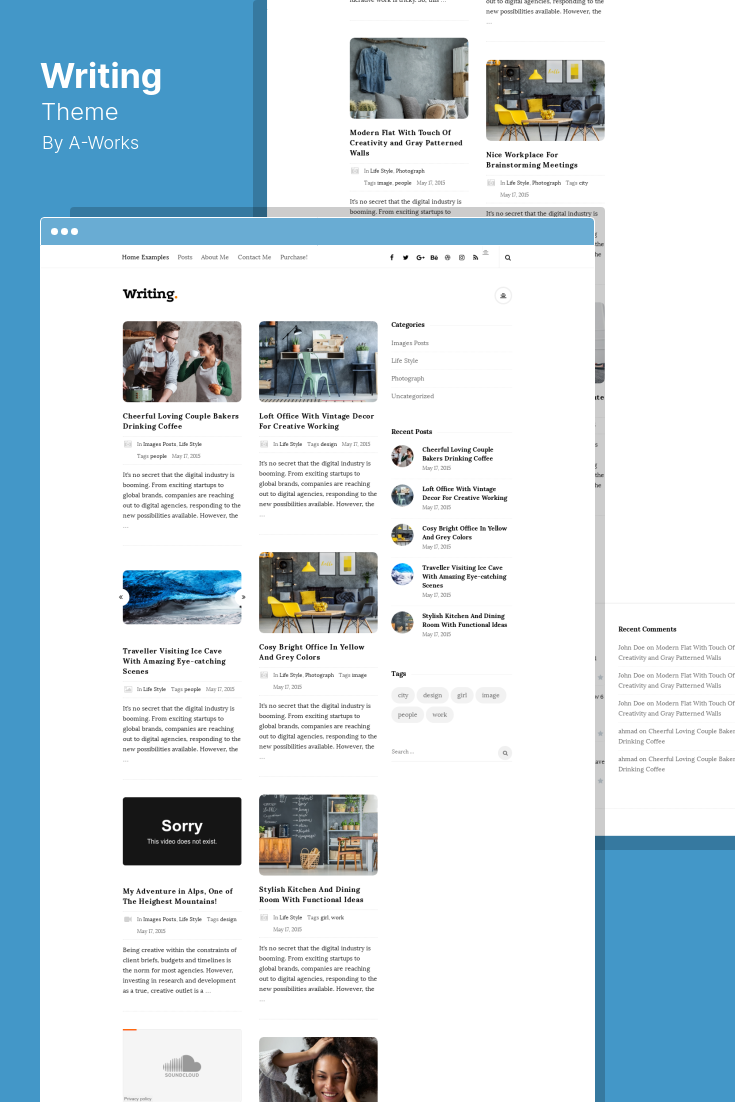Select the city tag
Image resolution: width=735 pixels, height=1102 pixels.
click(403, 695)
